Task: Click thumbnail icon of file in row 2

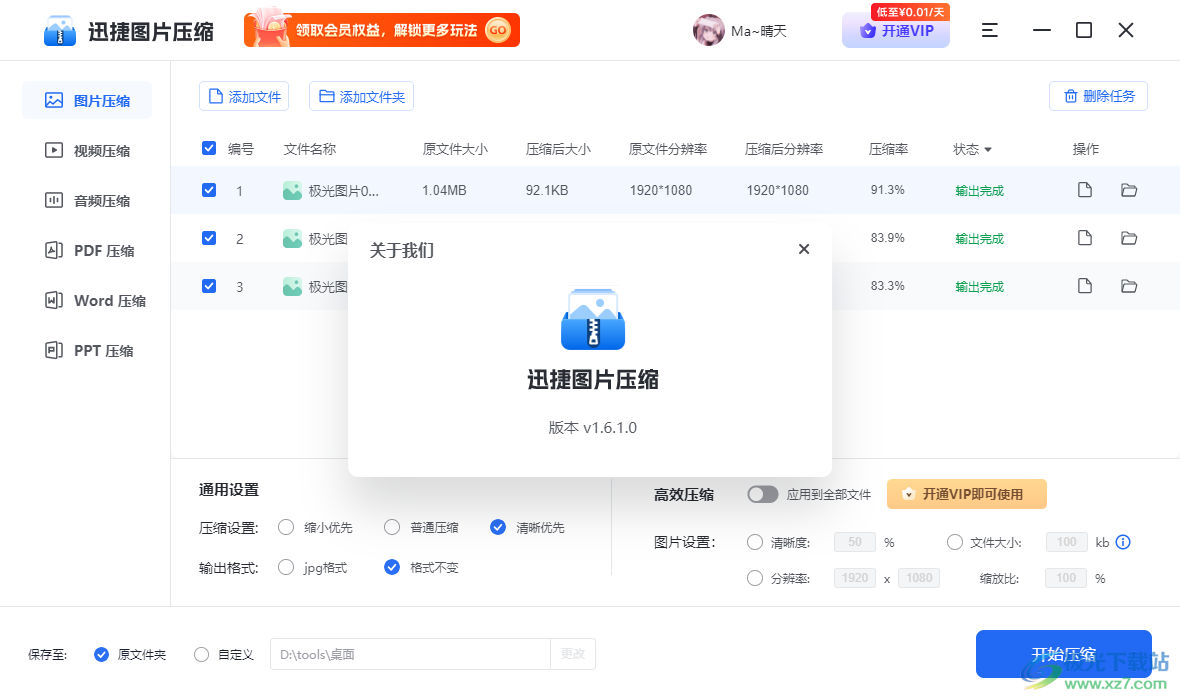Action: coord(292,239)
